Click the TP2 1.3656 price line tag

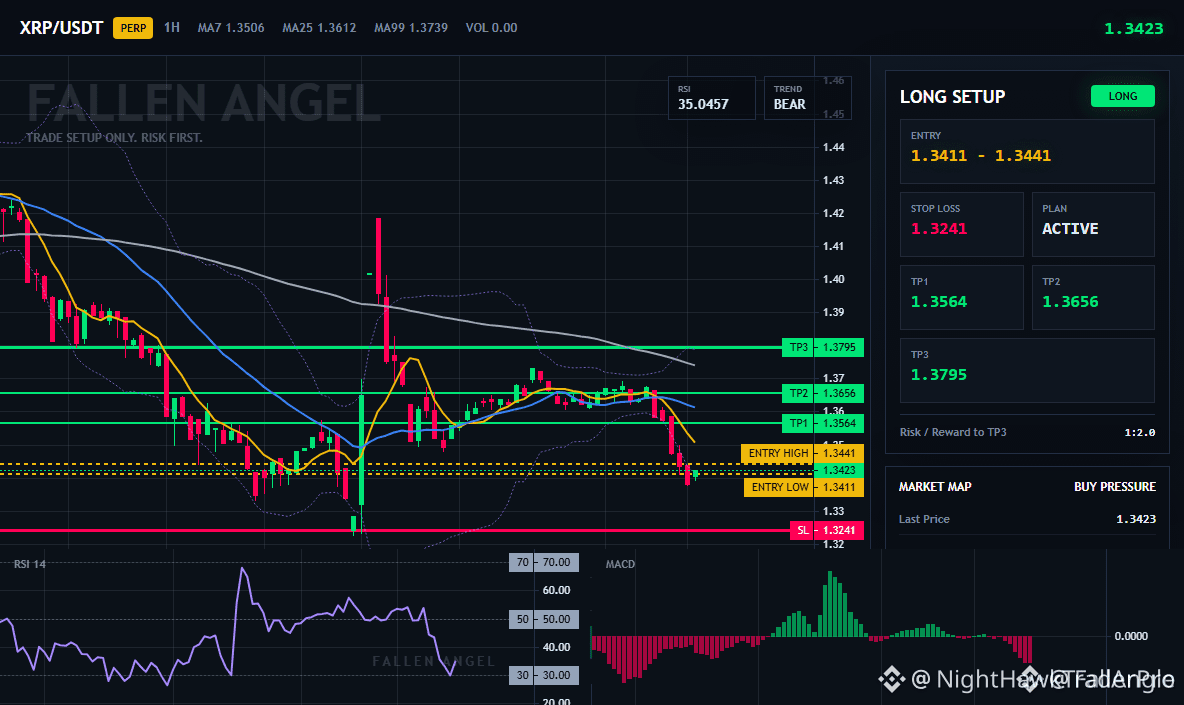tap(822, 393)
